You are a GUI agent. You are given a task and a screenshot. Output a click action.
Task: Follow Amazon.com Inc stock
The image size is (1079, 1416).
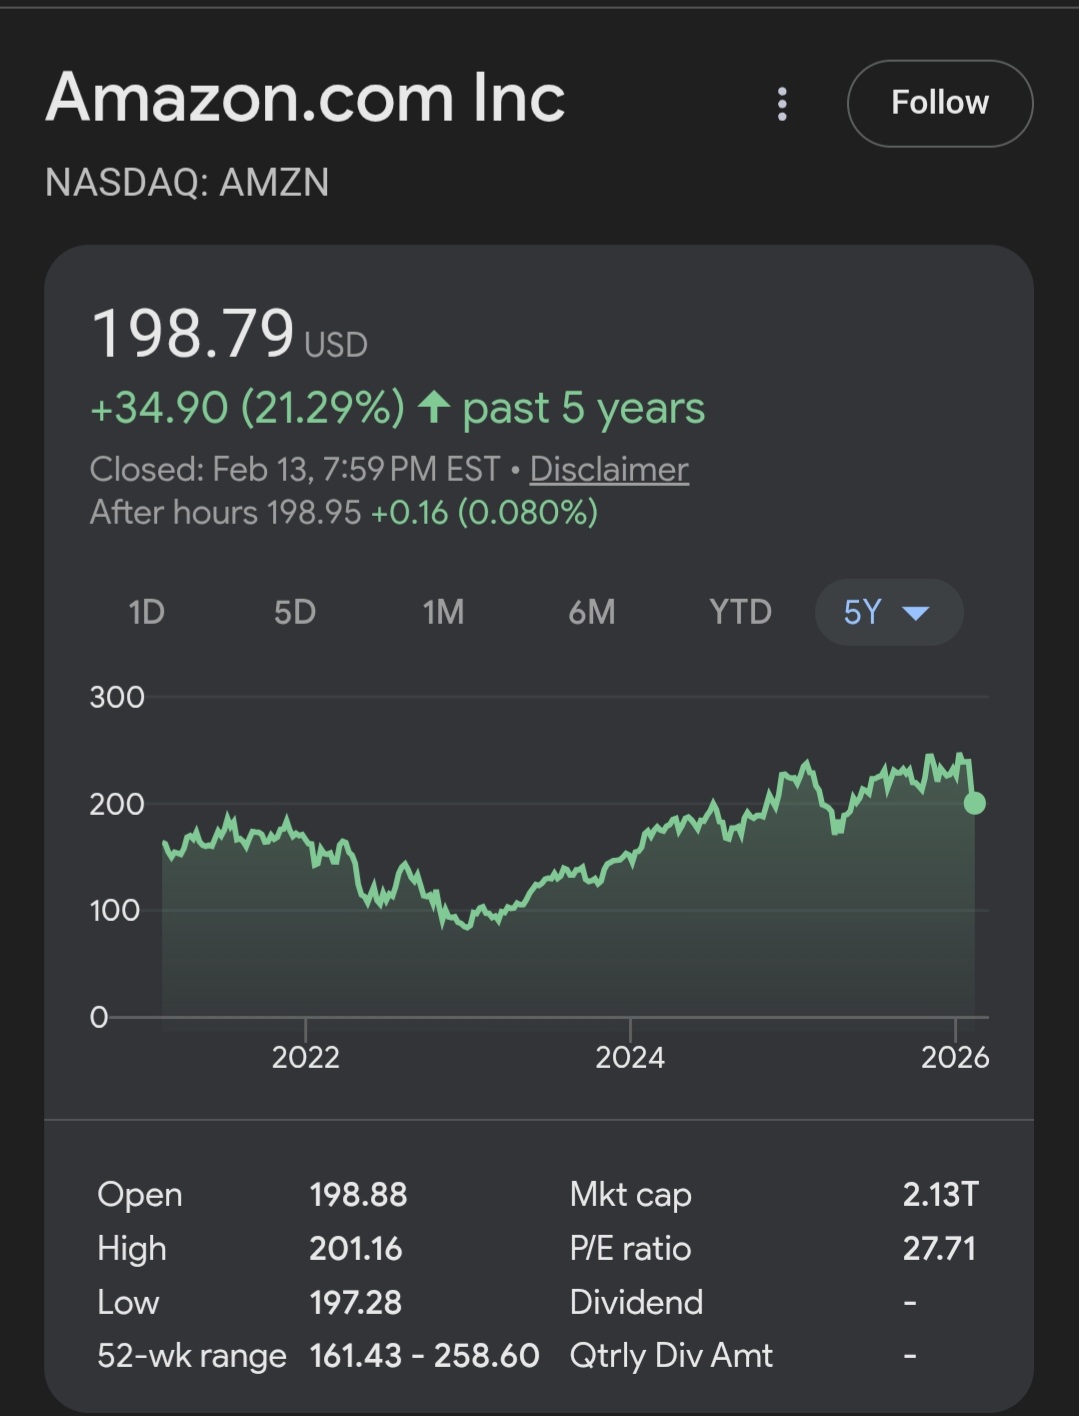click(x=939, y=103)
